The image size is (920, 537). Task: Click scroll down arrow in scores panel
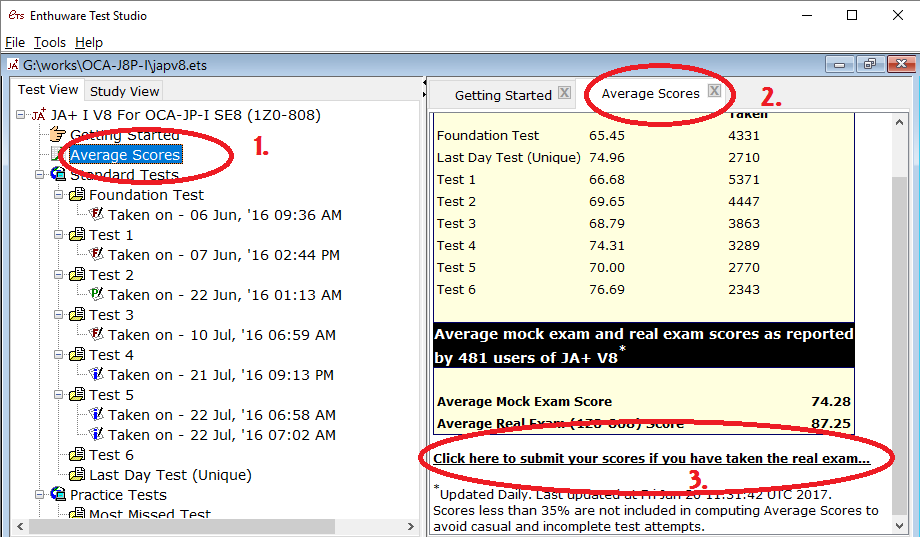(899, 525)
